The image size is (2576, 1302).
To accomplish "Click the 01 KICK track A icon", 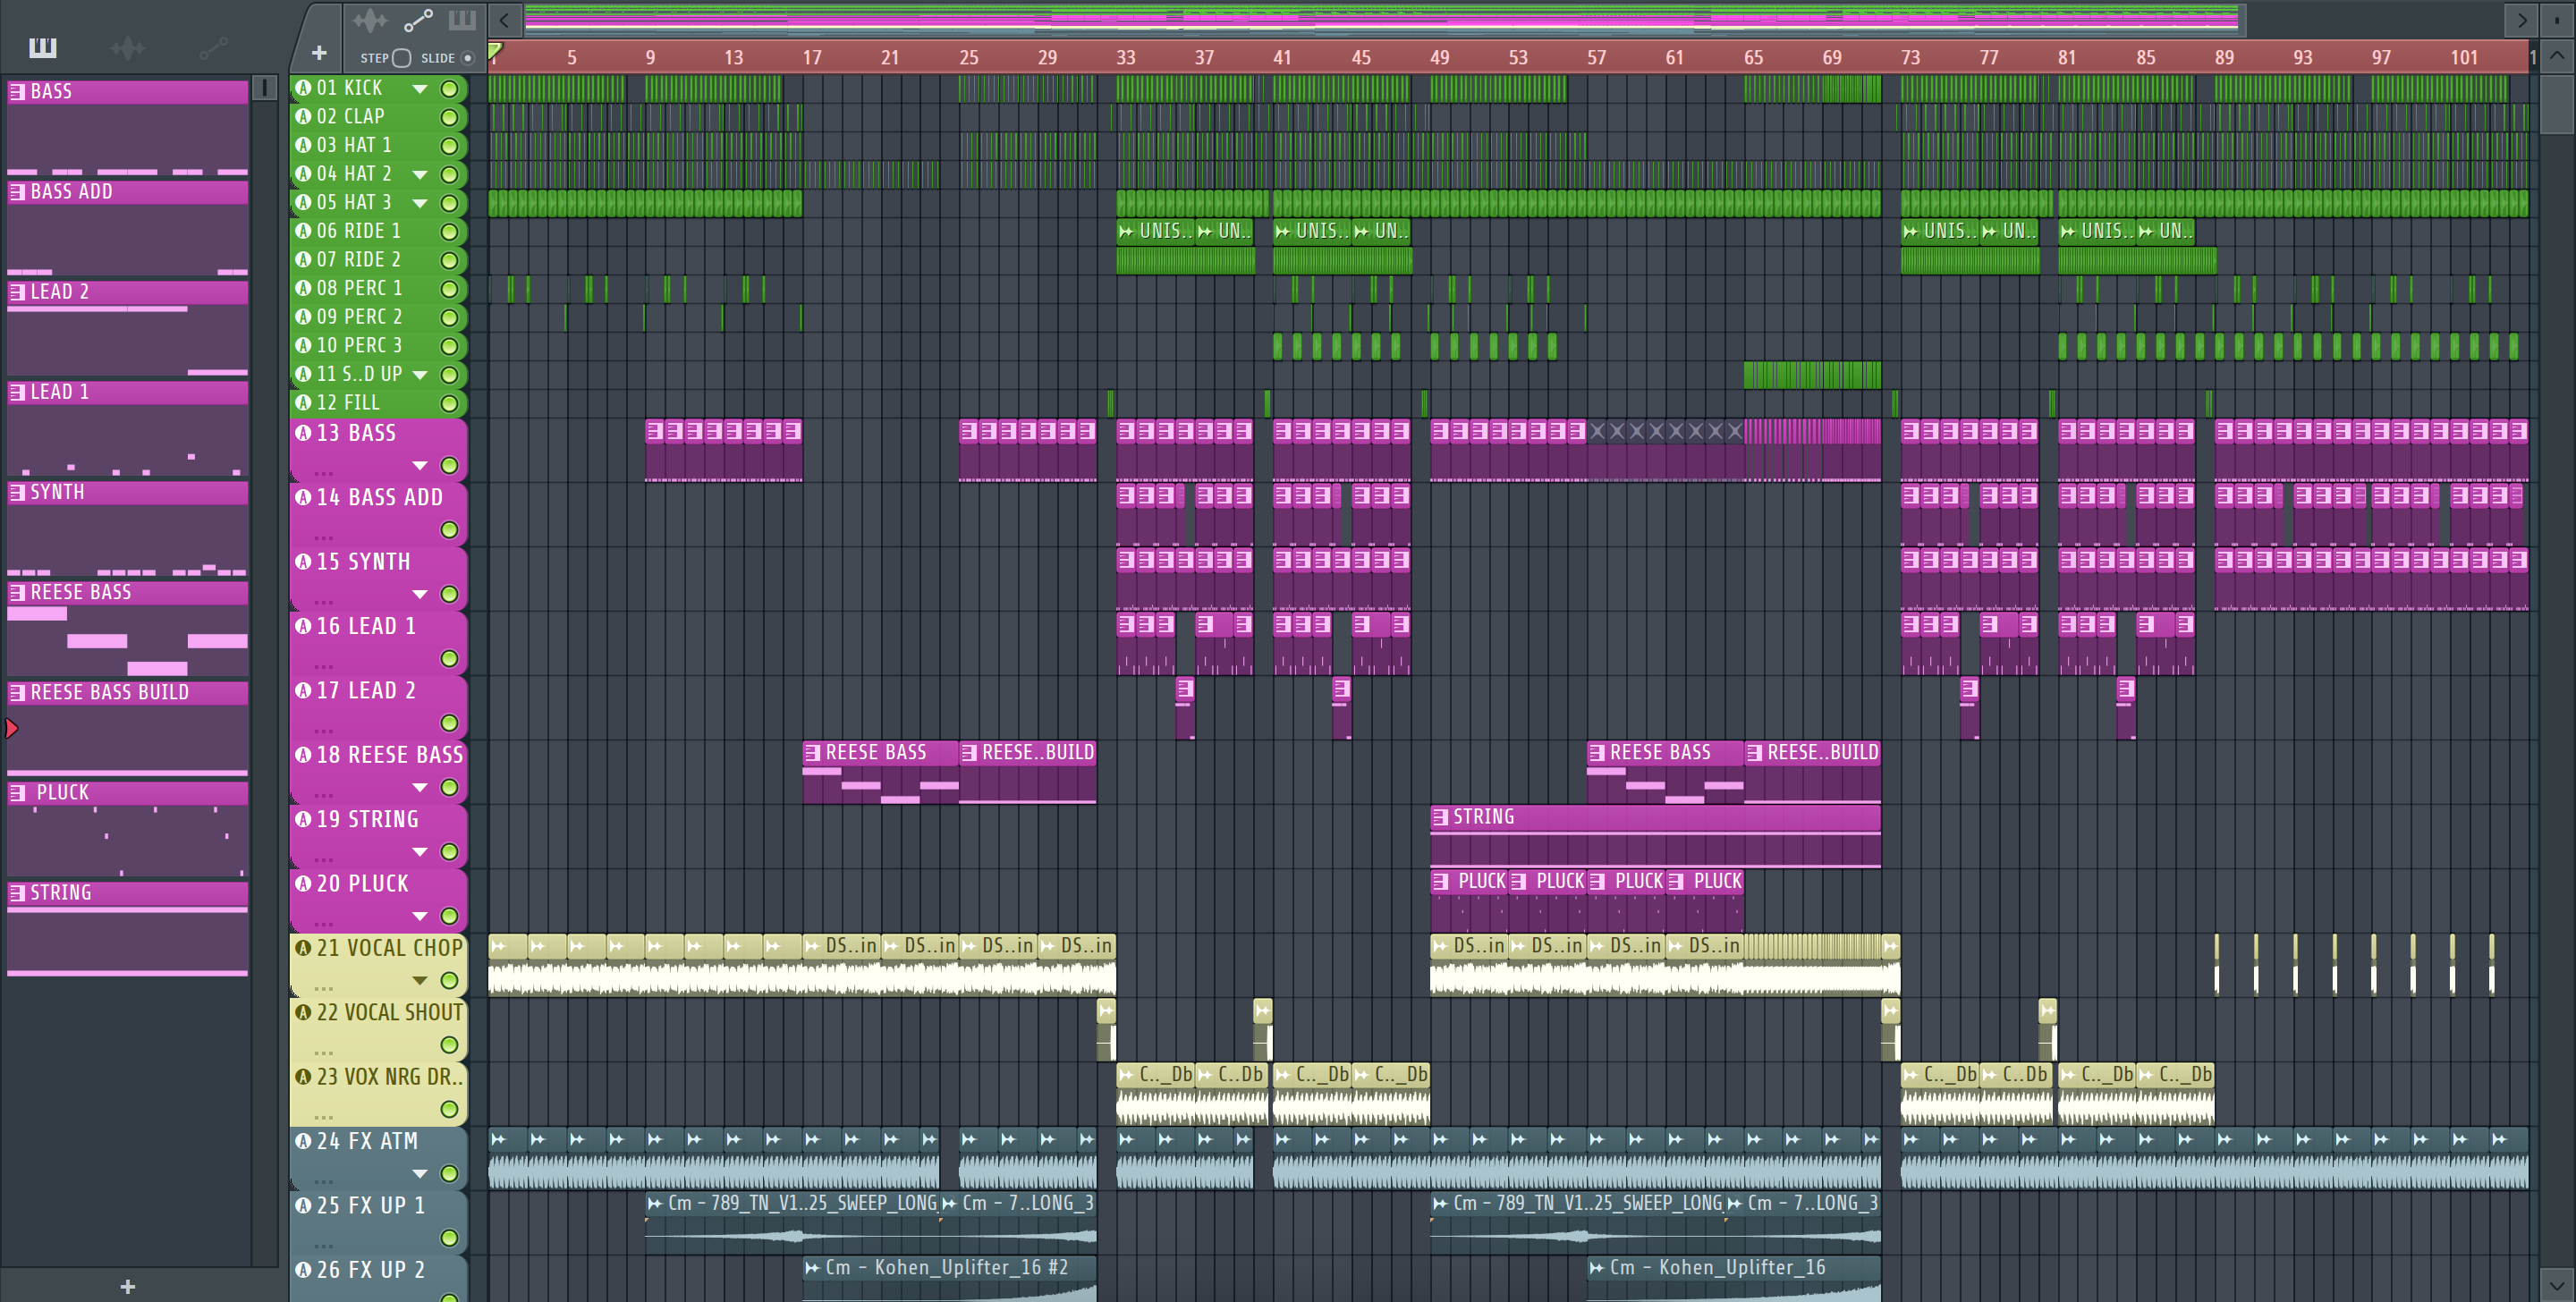I will pyautogui.click(x=303, y=88).
